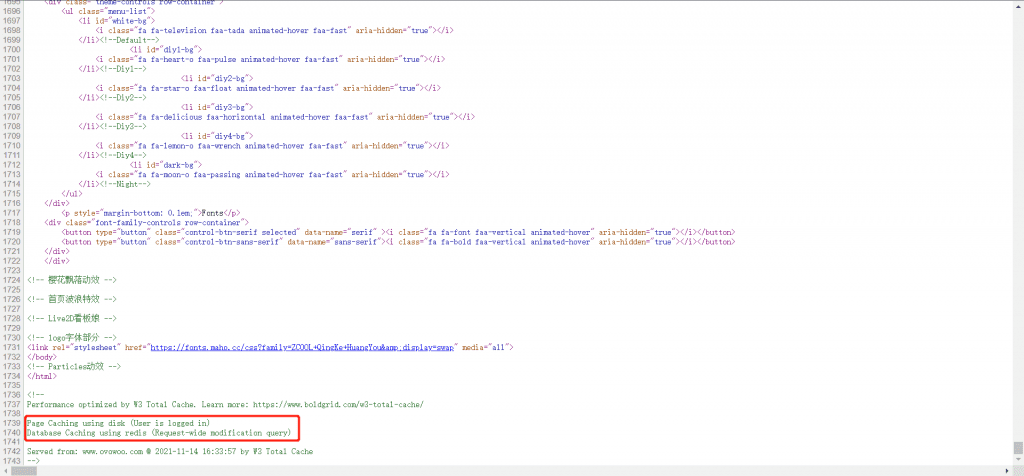Click the vertical scrollbar thumb
The height and width of the screenshot is (476, 1024).
[1018, 448]
